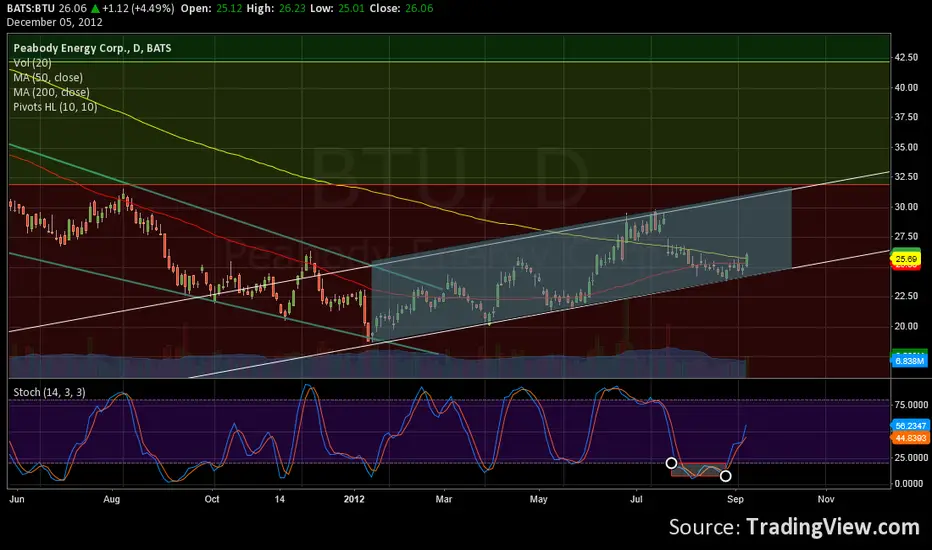Click the 20.00 price axis label

(x=906, y=326)
